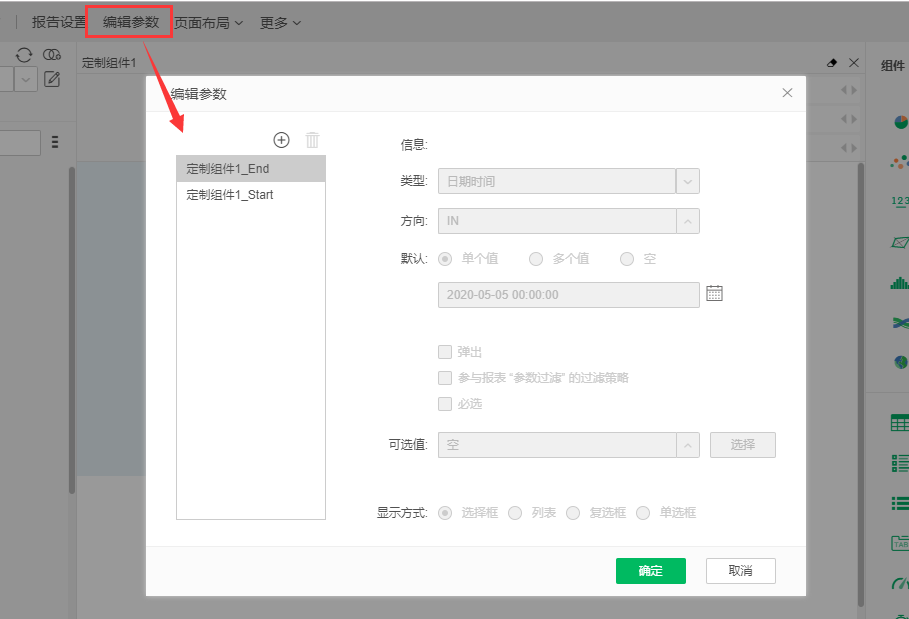The height and width of the screenshot is (619, 909).
Task: Click the refresh icon in left panel
Action: [x=24, y=55]
